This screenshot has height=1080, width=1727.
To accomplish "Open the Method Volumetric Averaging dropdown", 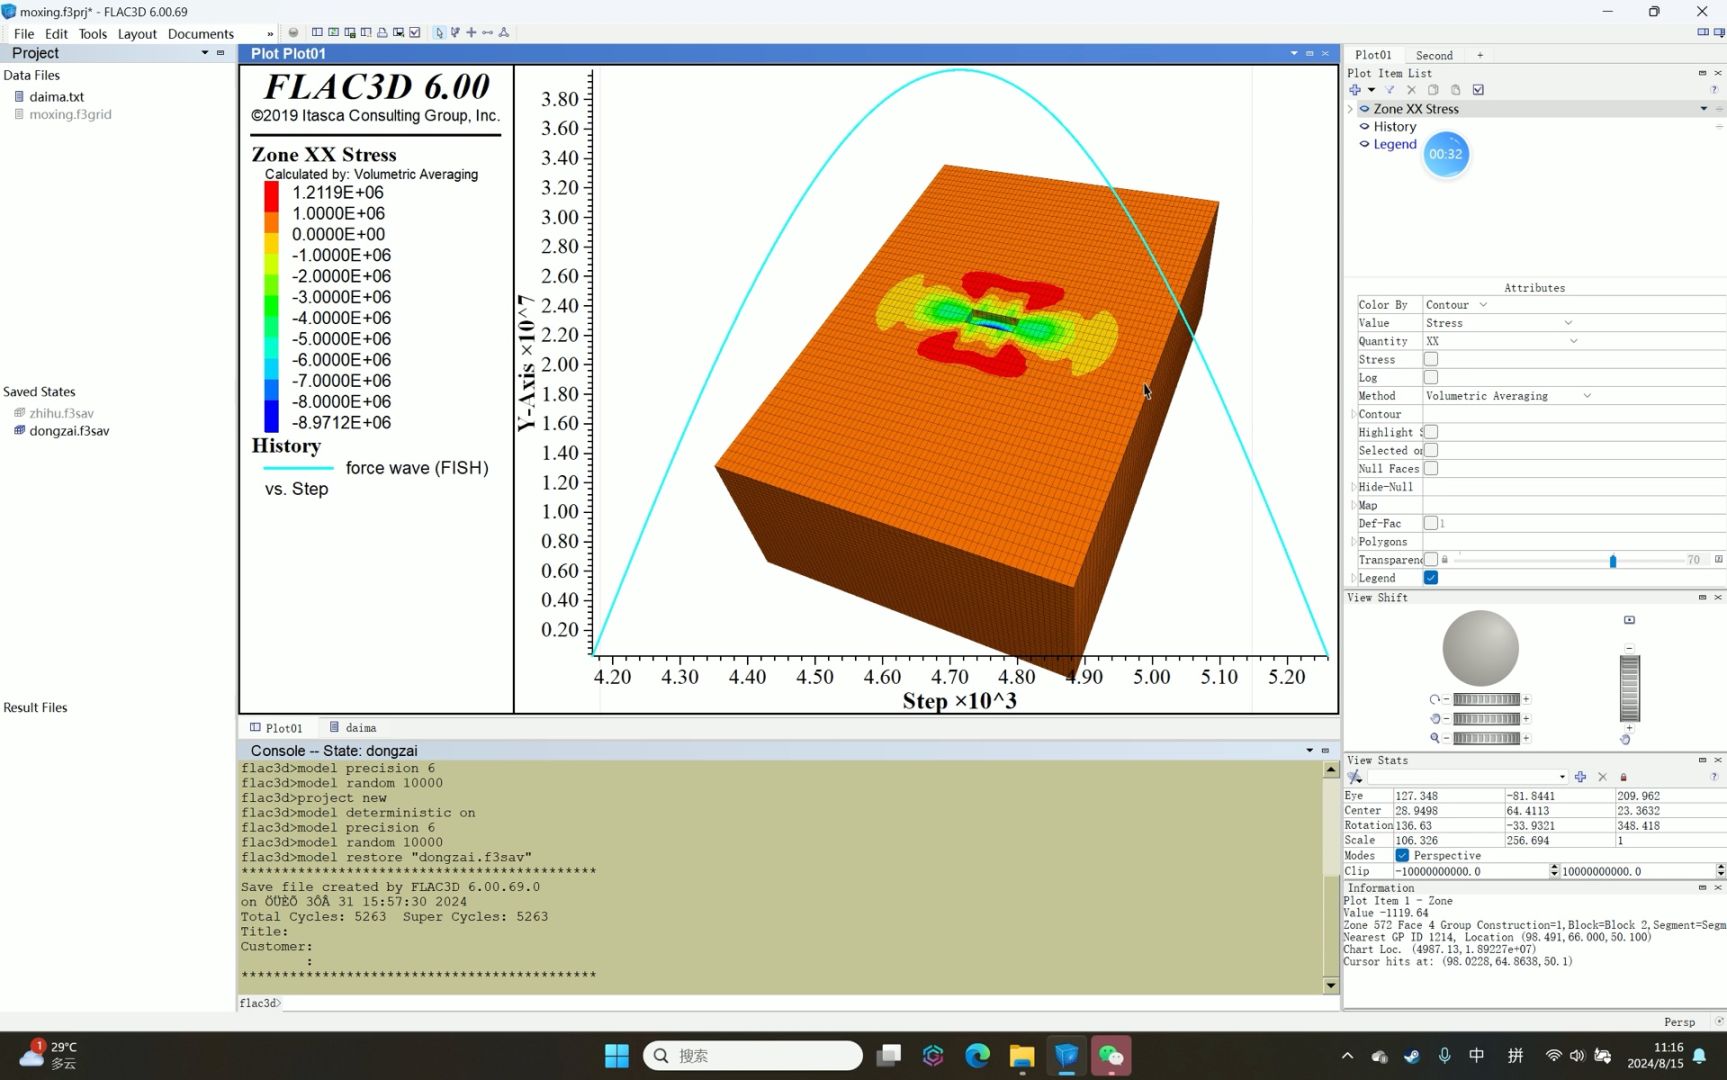I will [x=1587, y=396].
